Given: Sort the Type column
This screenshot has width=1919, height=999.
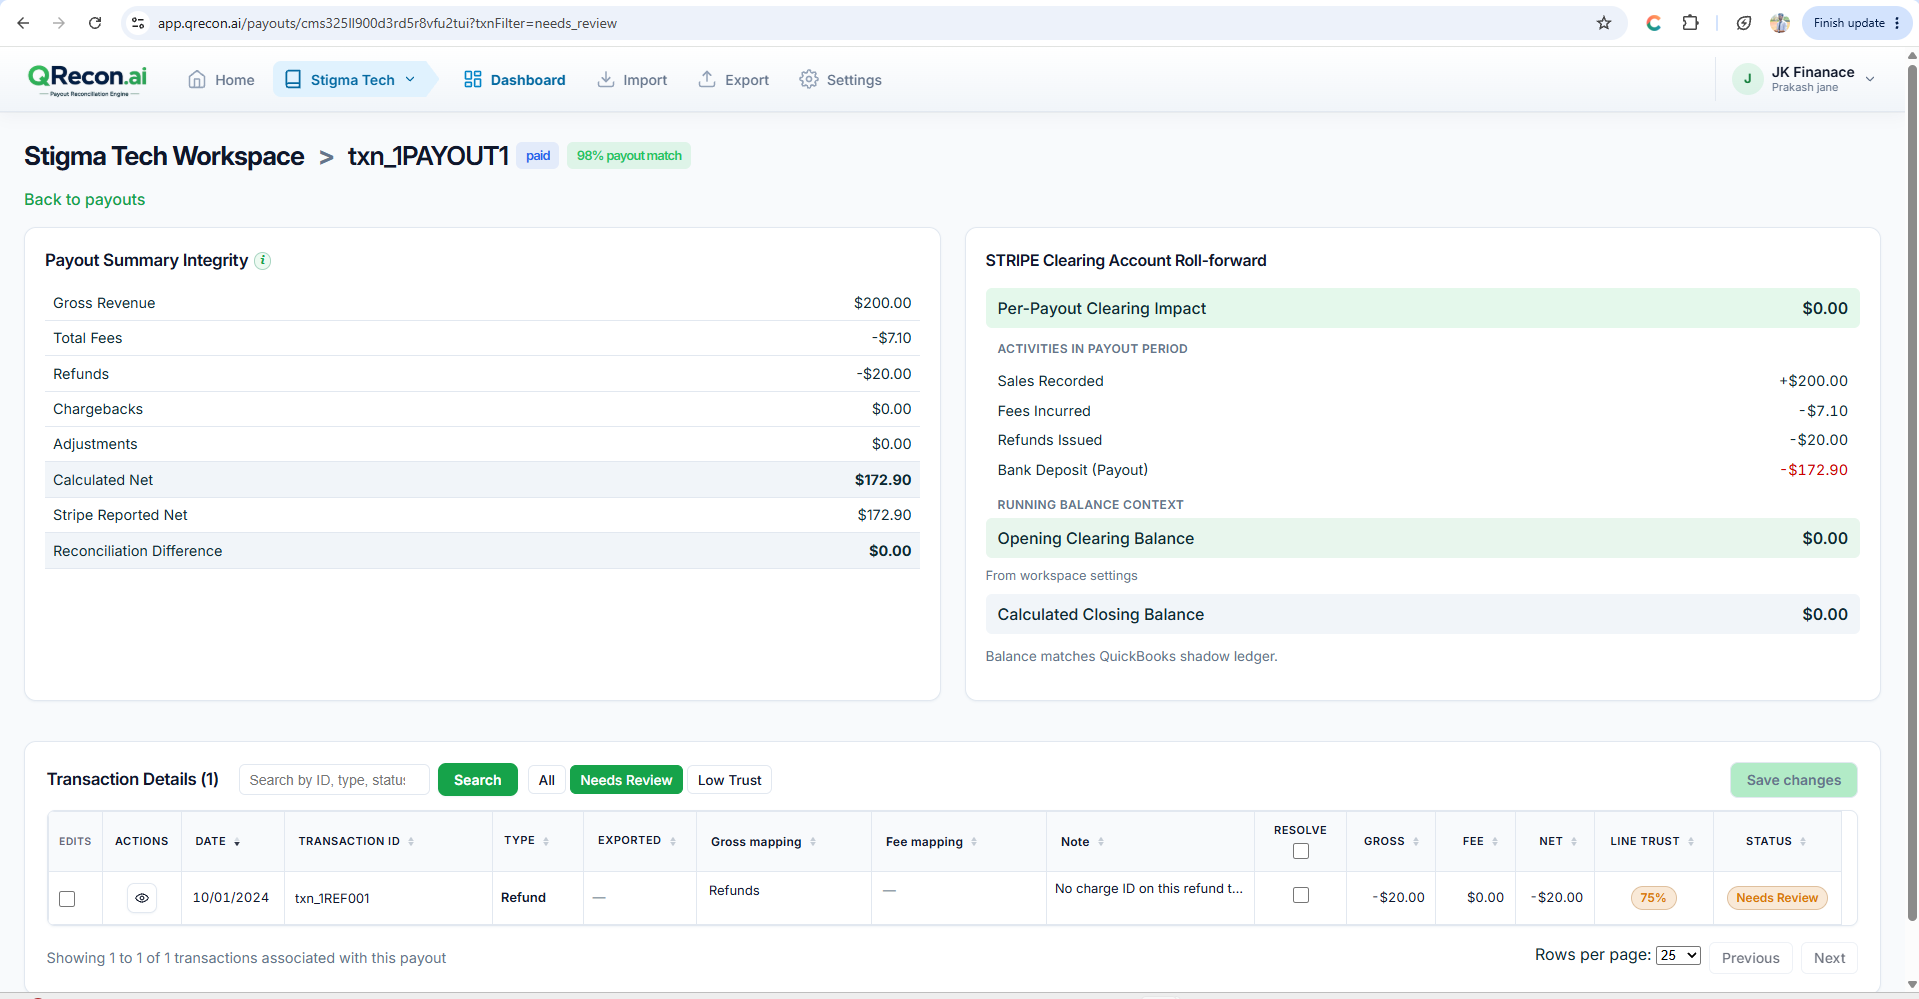Looking at the screenshot, I should (546, 841).
